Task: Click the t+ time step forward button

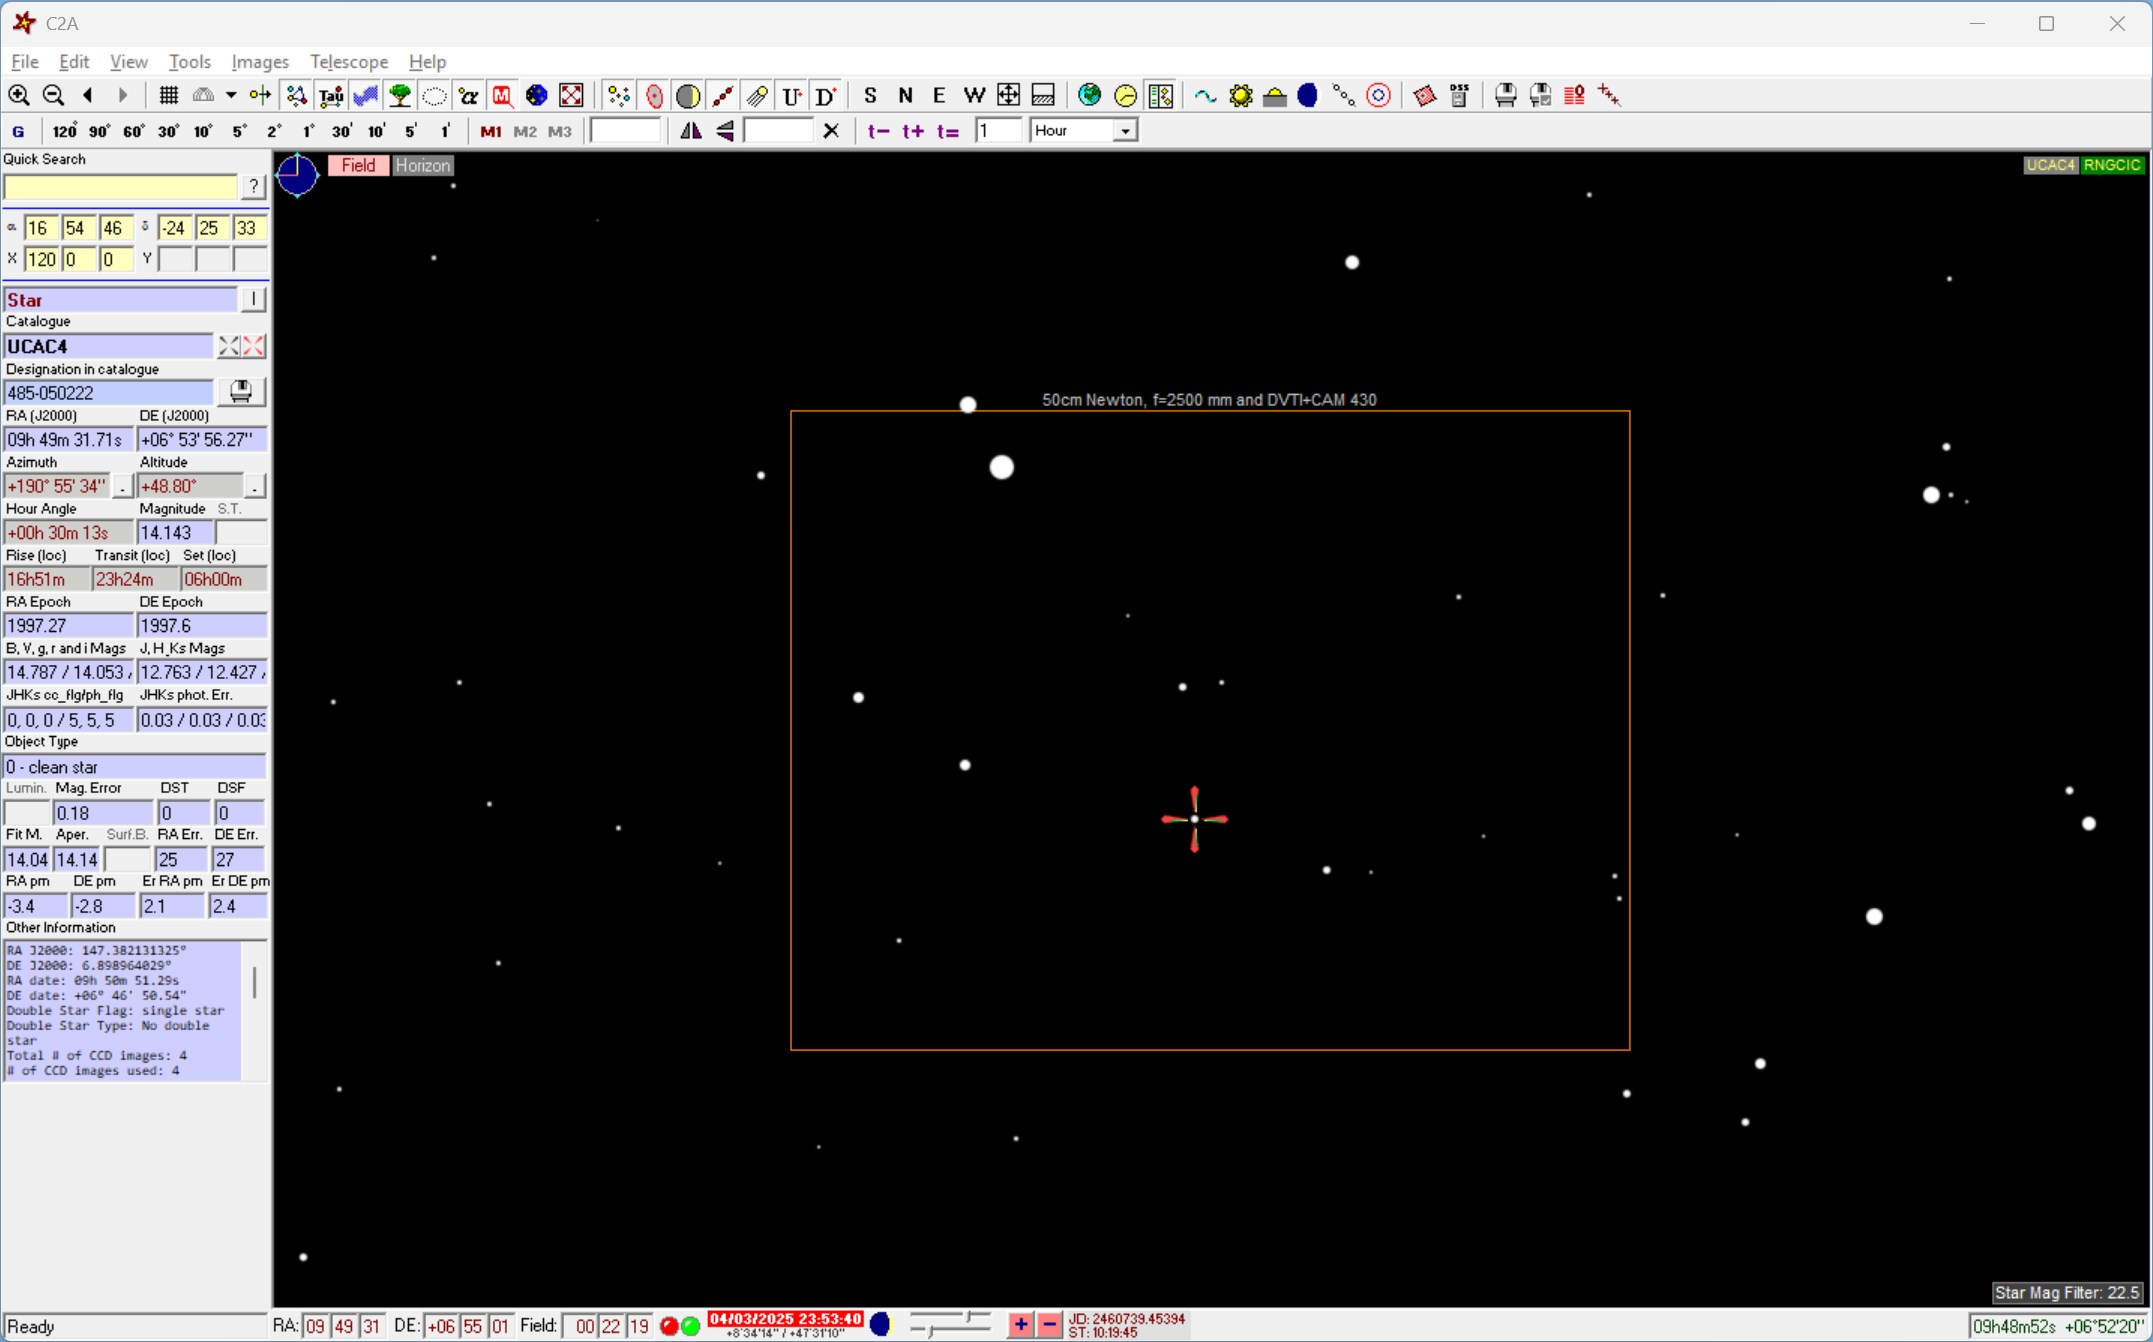Action: 913,131
